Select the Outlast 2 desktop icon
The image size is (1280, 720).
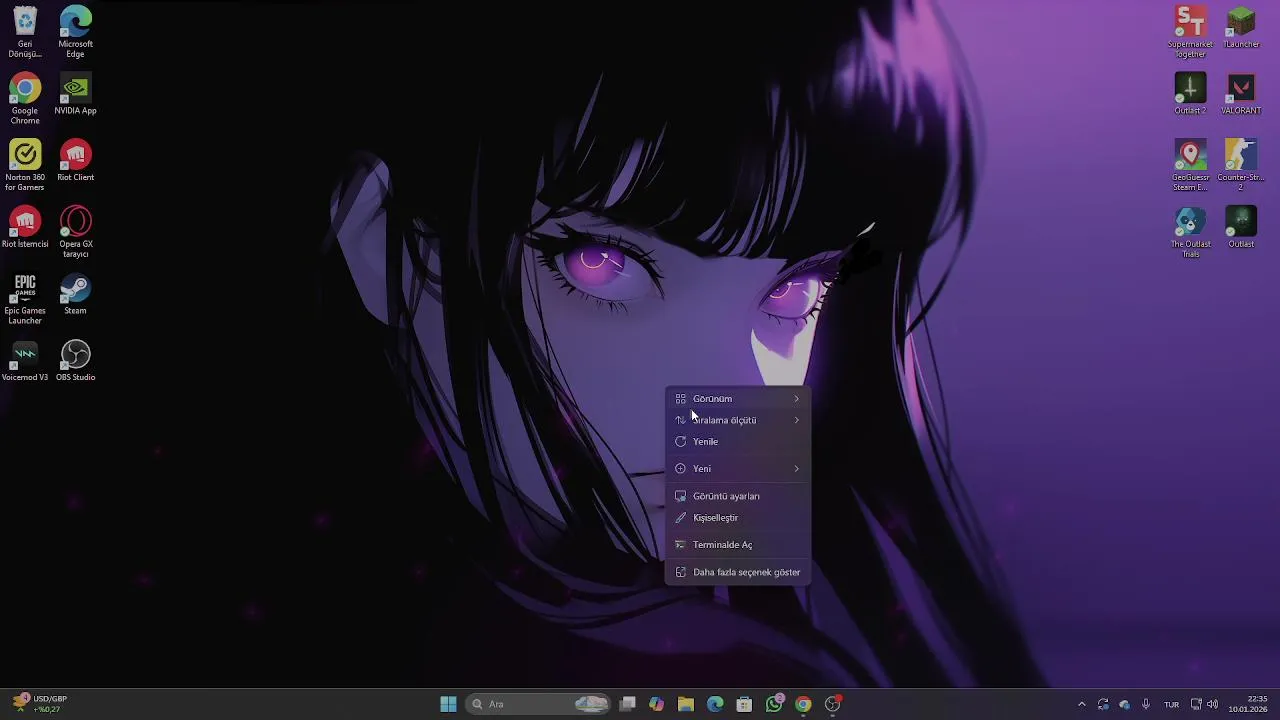pyautogui.click(x=1190, y=94)
